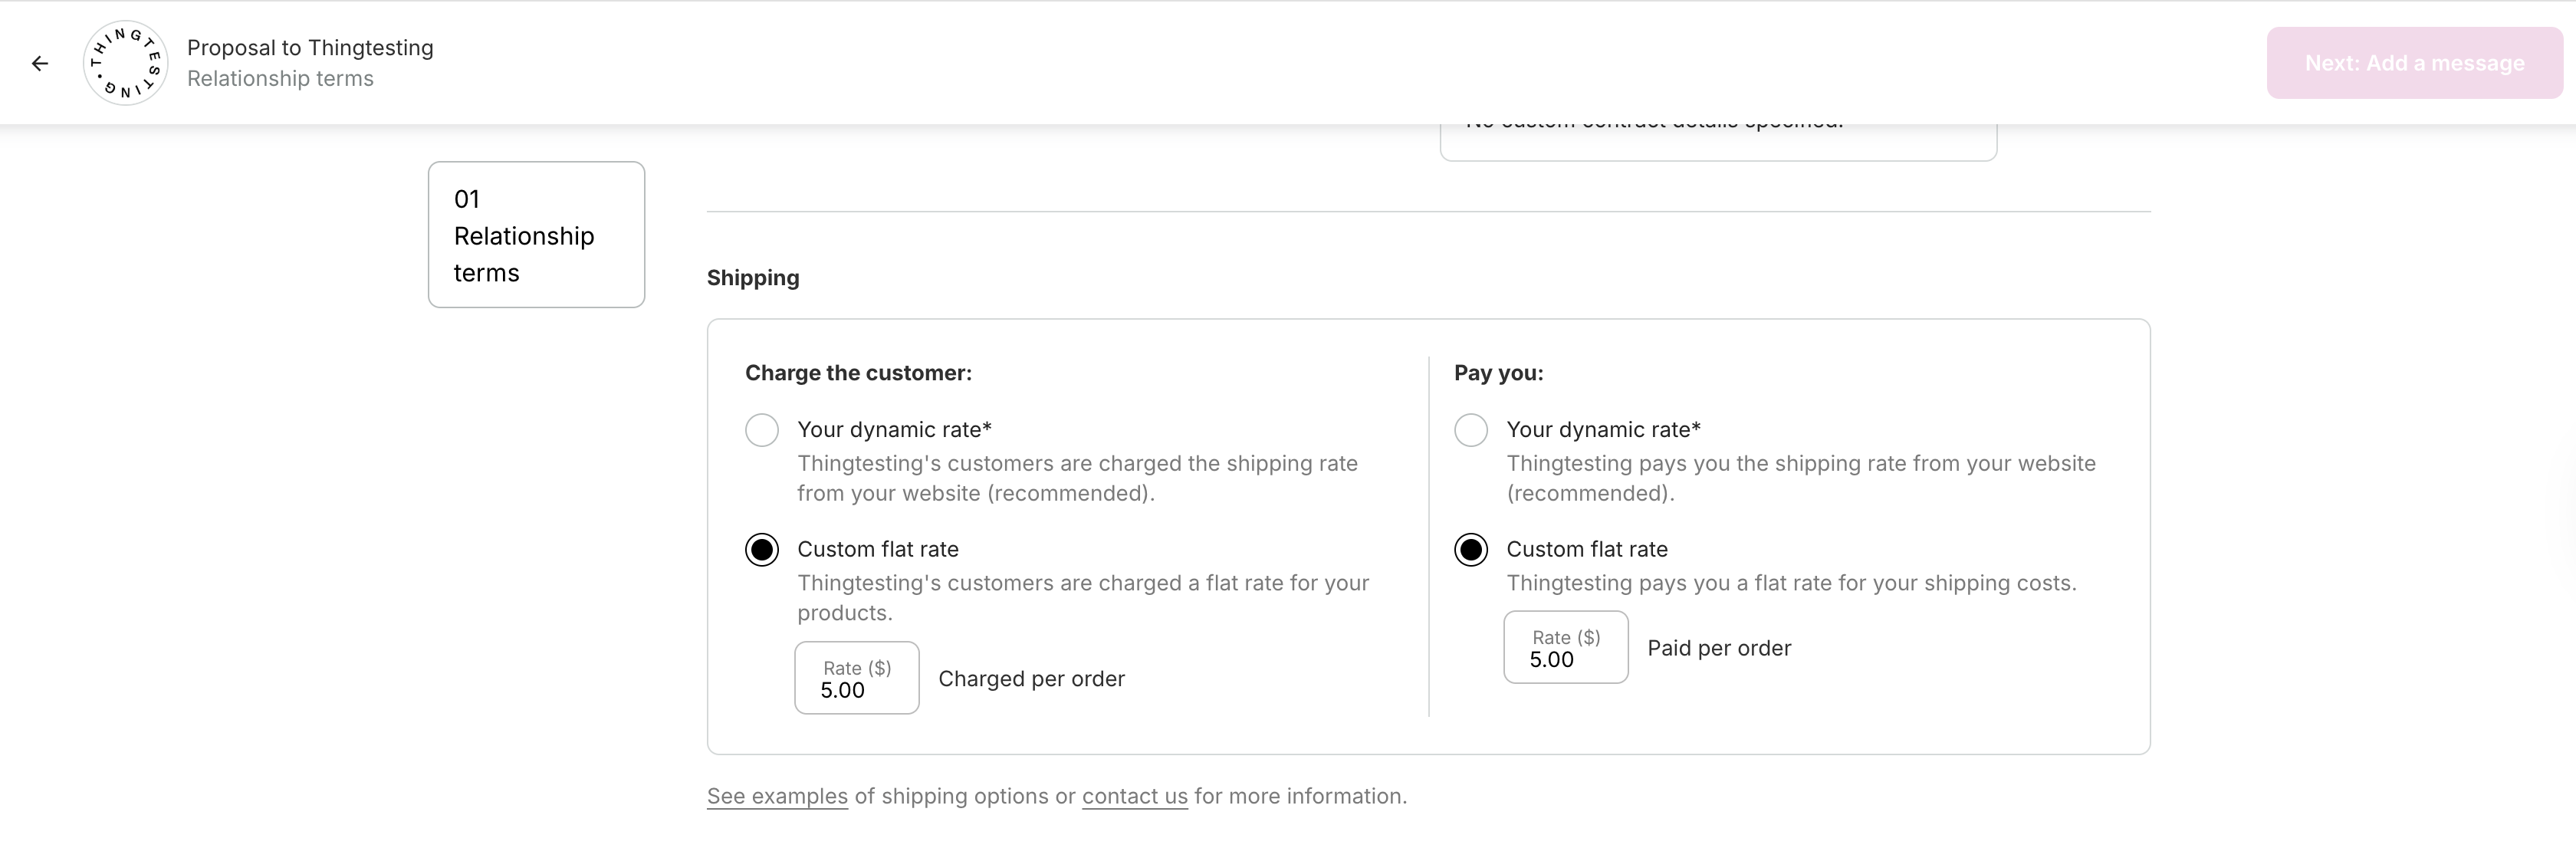
Task: Open the 01 Relationship terms step
Action: (536, 235)
